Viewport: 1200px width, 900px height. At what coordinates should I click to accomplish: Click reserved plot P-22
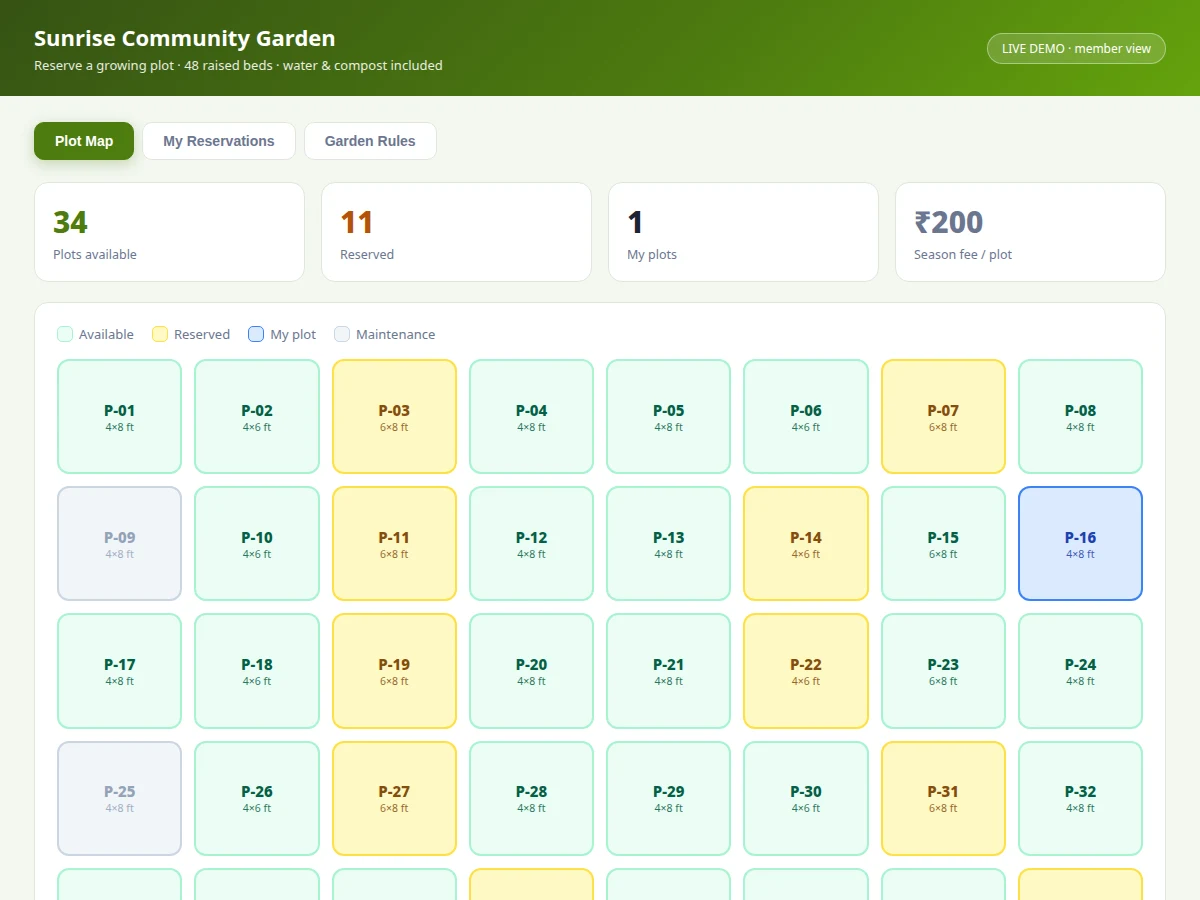point(806,671)
